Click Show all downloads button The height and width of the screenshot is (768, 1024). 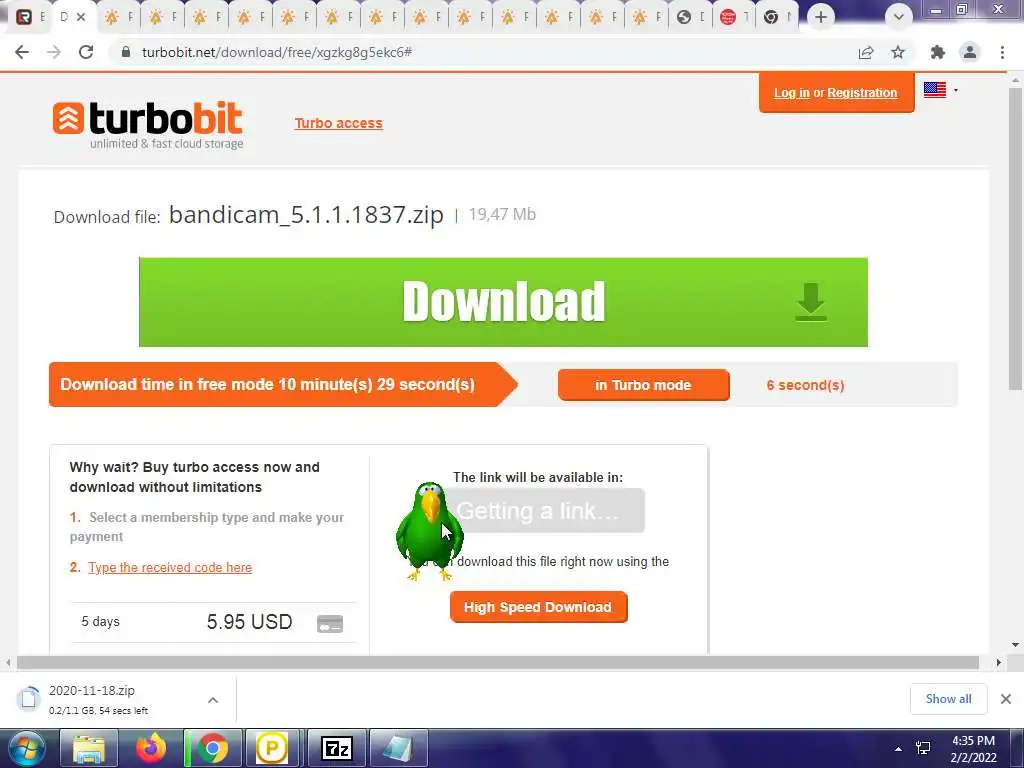point(948,699)
